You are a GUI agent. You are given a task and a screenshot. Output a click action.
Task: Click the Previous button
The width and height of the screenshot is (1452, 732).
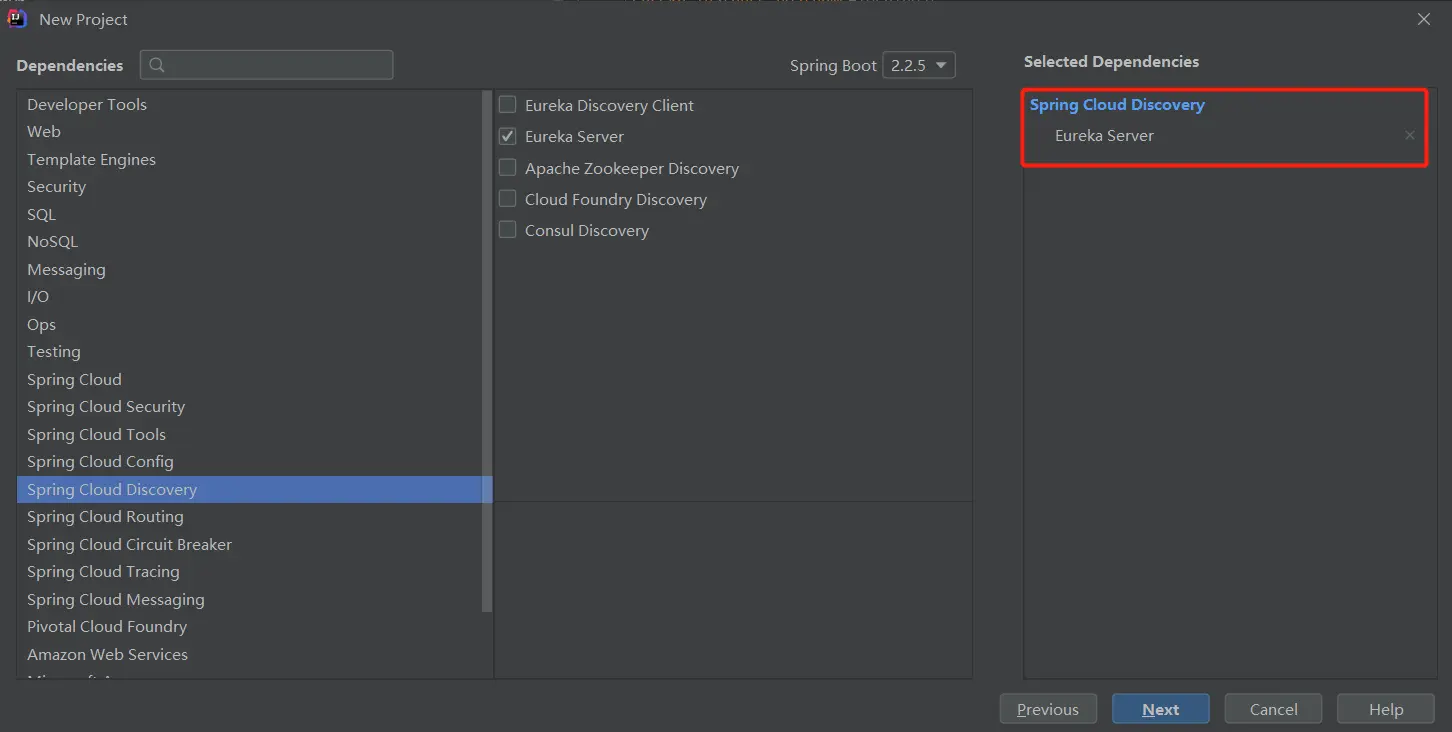pos(1048,709)
